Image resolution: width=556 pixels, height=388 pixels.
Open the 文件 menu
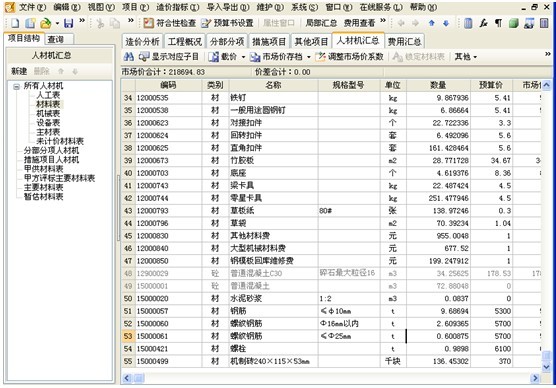coord(32,7)
